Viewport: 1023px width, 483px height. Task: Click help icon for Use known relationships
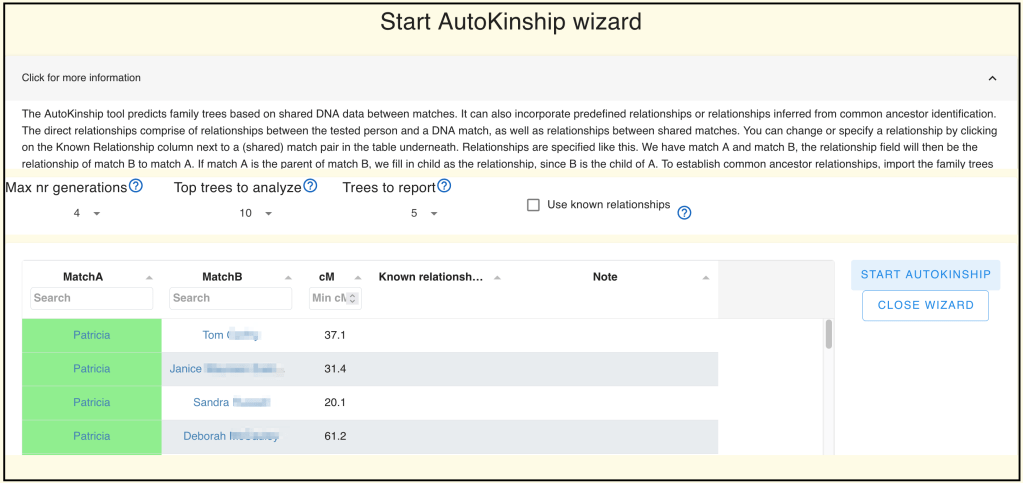pos(684,212)
